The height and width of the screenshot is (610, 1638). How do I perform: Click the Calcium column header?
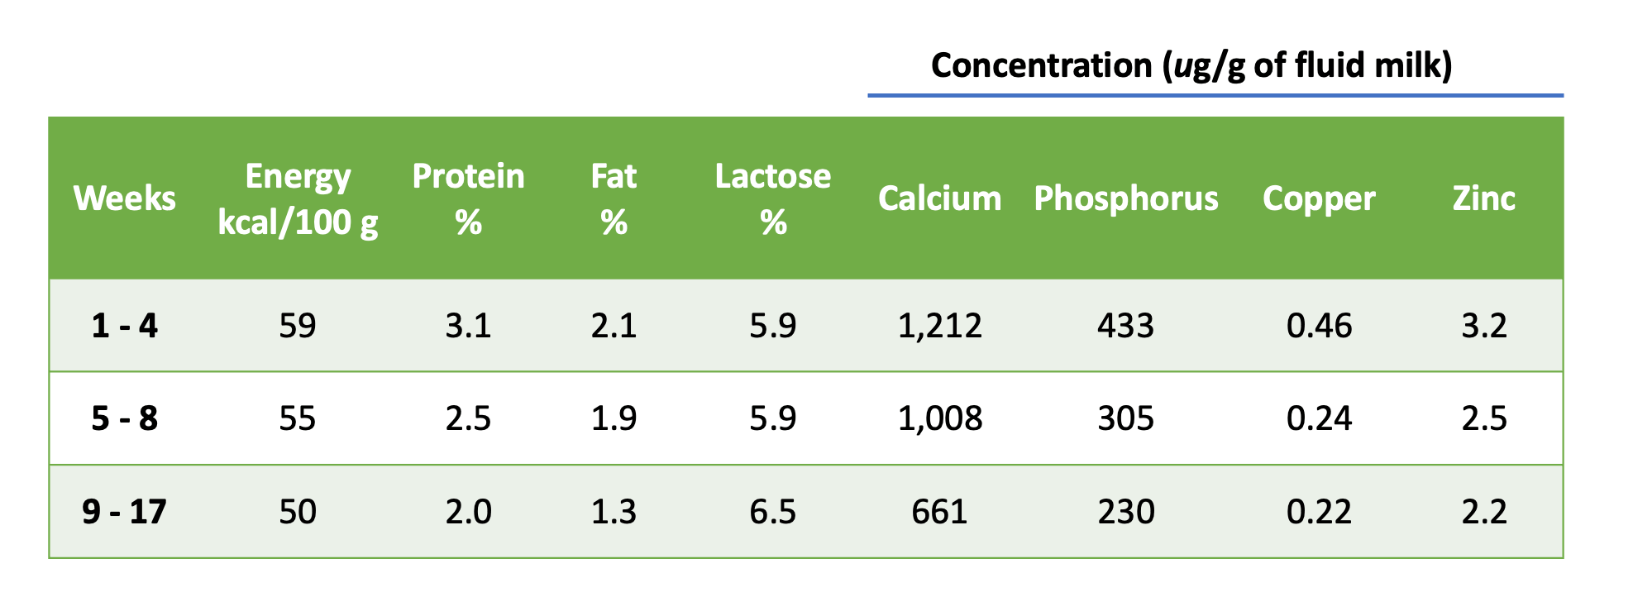[939, 198]
